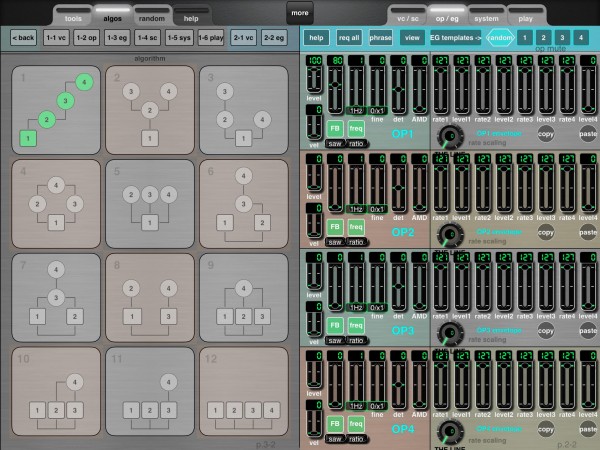Open the play tab
The image size is (600, 450).
[526, 16]
